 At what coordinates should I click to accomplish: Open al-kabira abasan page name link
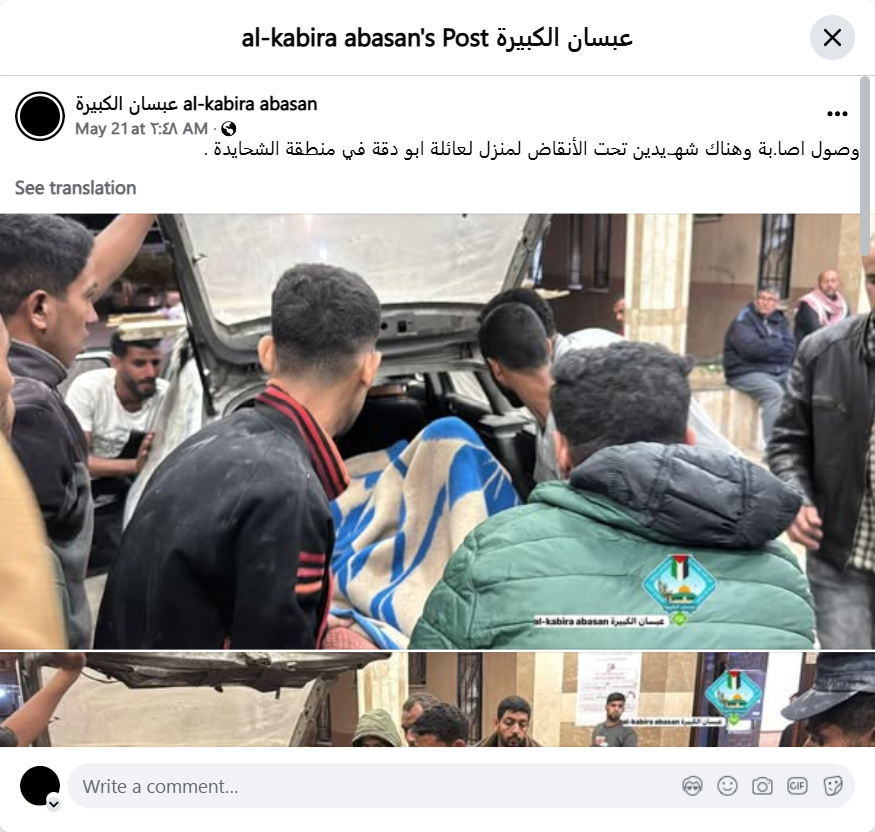point(196,104)
